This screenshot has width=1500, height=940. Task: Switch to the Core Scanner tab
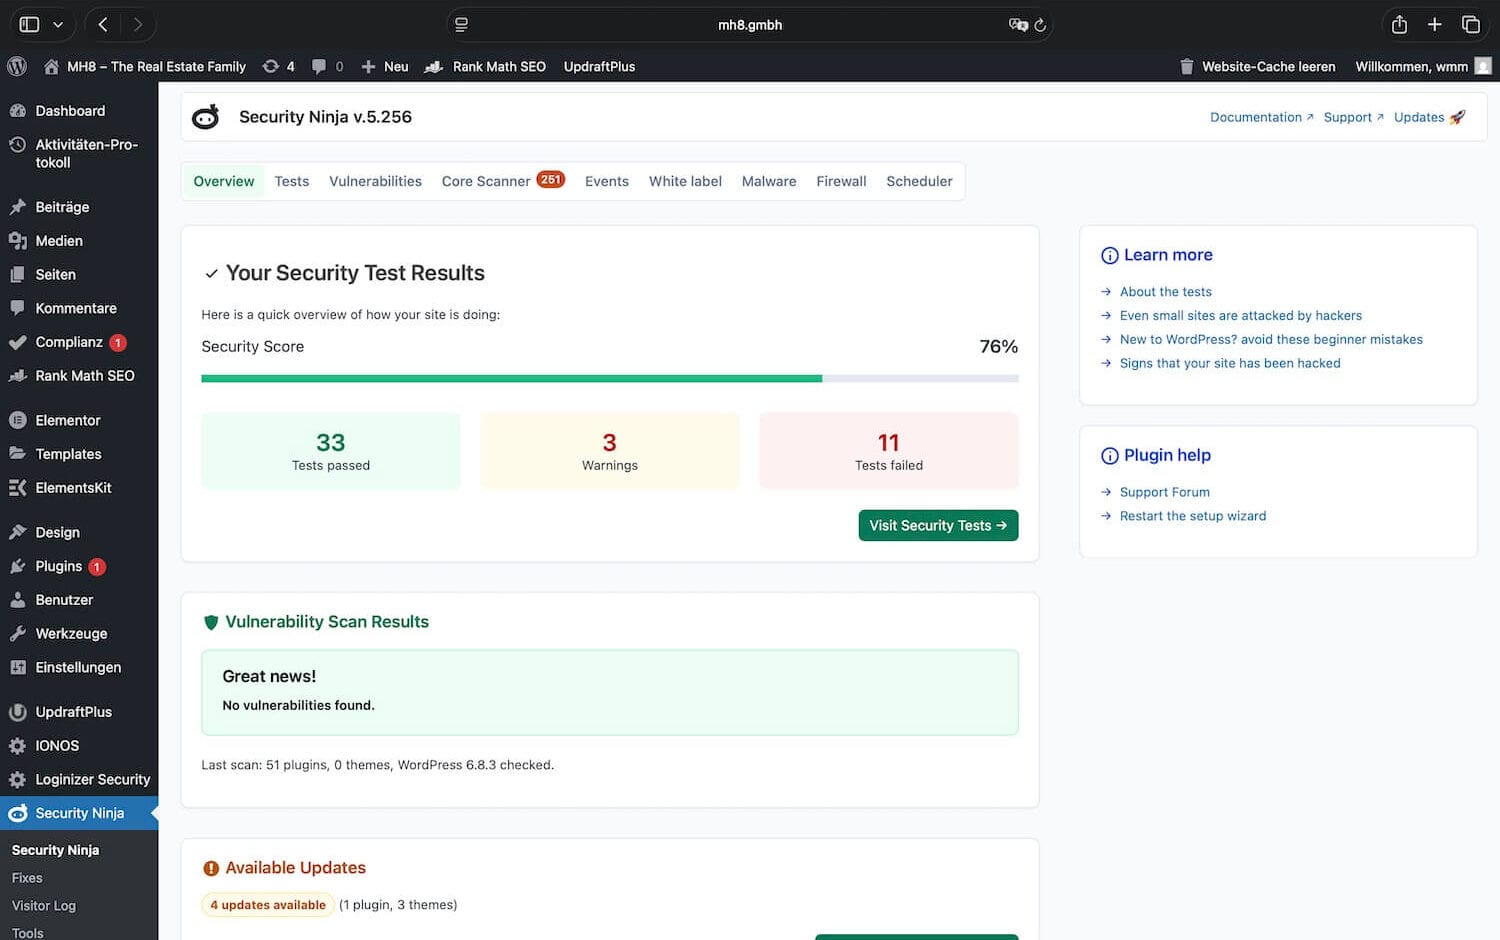(x=486, y=181)
